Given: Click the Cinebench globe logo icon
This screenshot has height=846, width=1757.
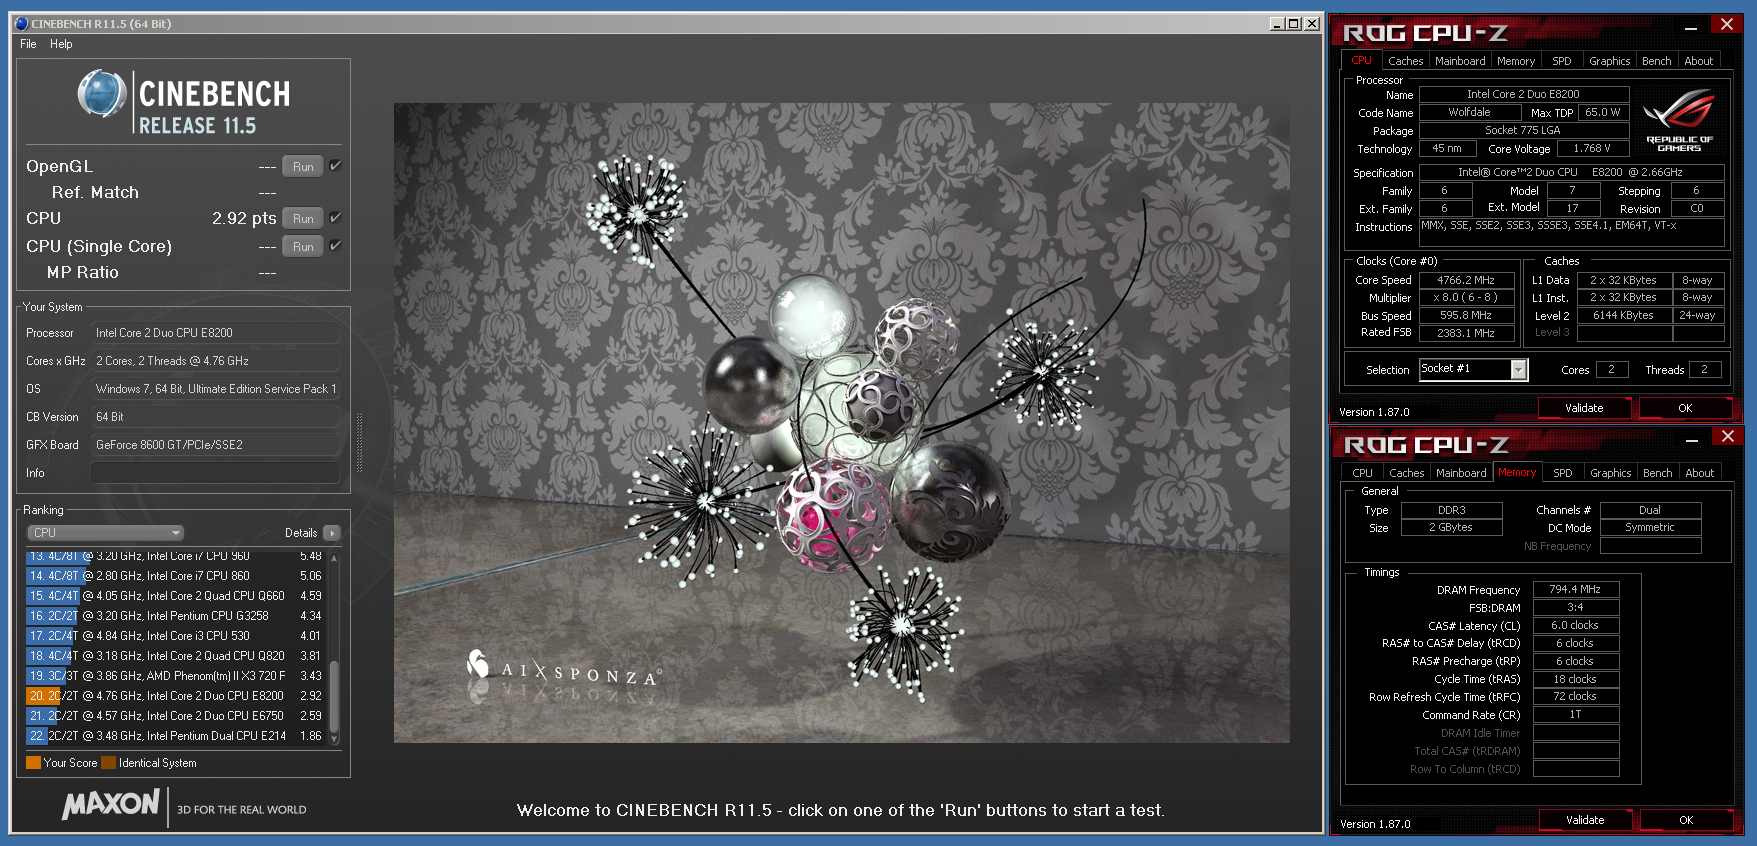Looking at the screenshot, I should [102, 94].
